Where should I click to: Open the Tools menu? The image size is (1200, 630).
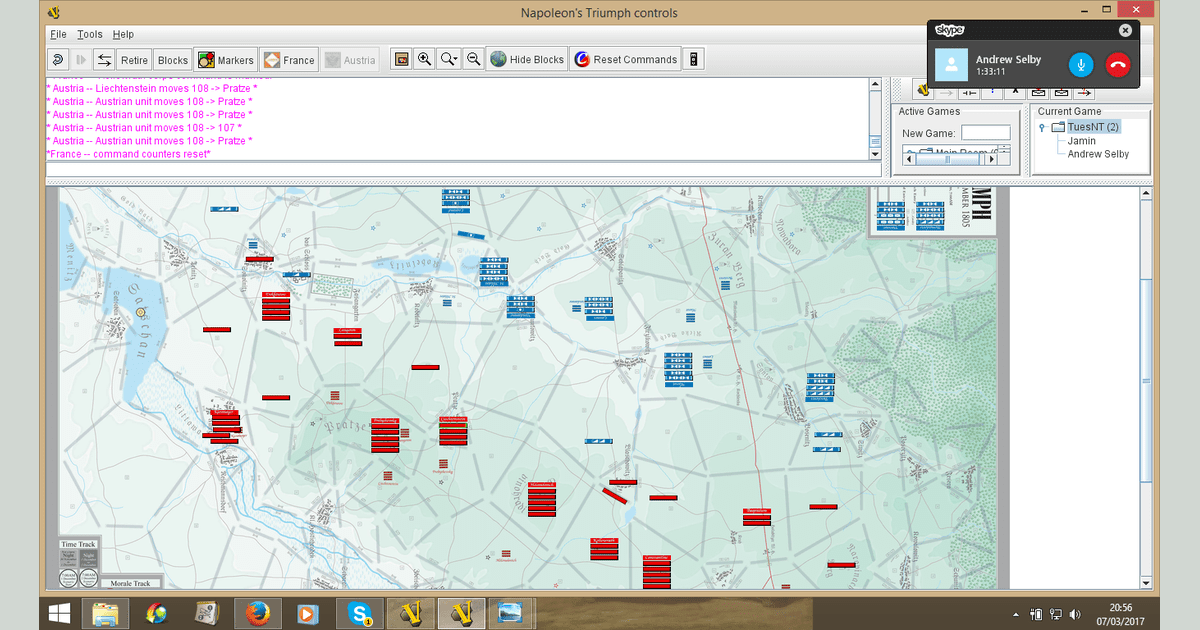pyautogui.click(x=89, y=33)
